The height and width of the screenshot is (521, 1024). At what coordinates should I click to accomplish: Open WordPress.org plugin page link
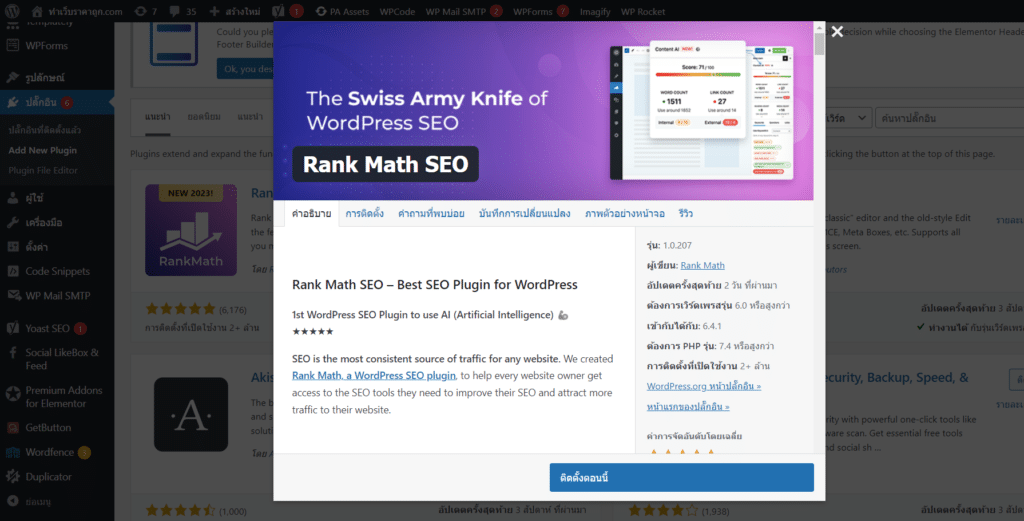[704, 386]
